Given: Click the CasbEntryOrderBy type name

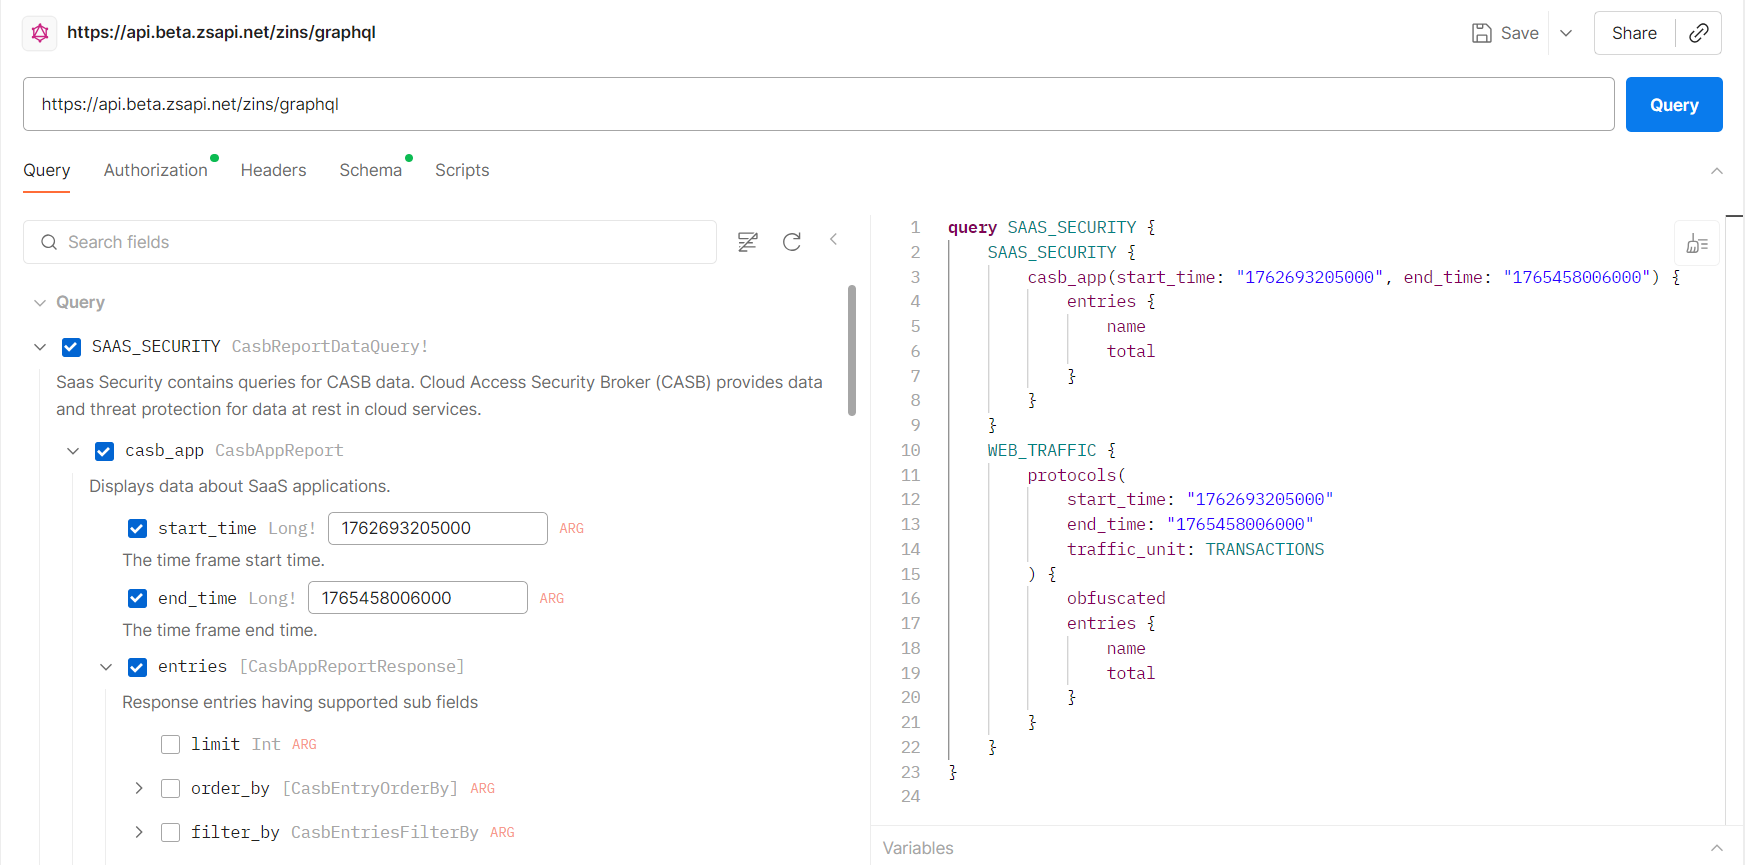Looking at the screenshot, I should (370, 788).
